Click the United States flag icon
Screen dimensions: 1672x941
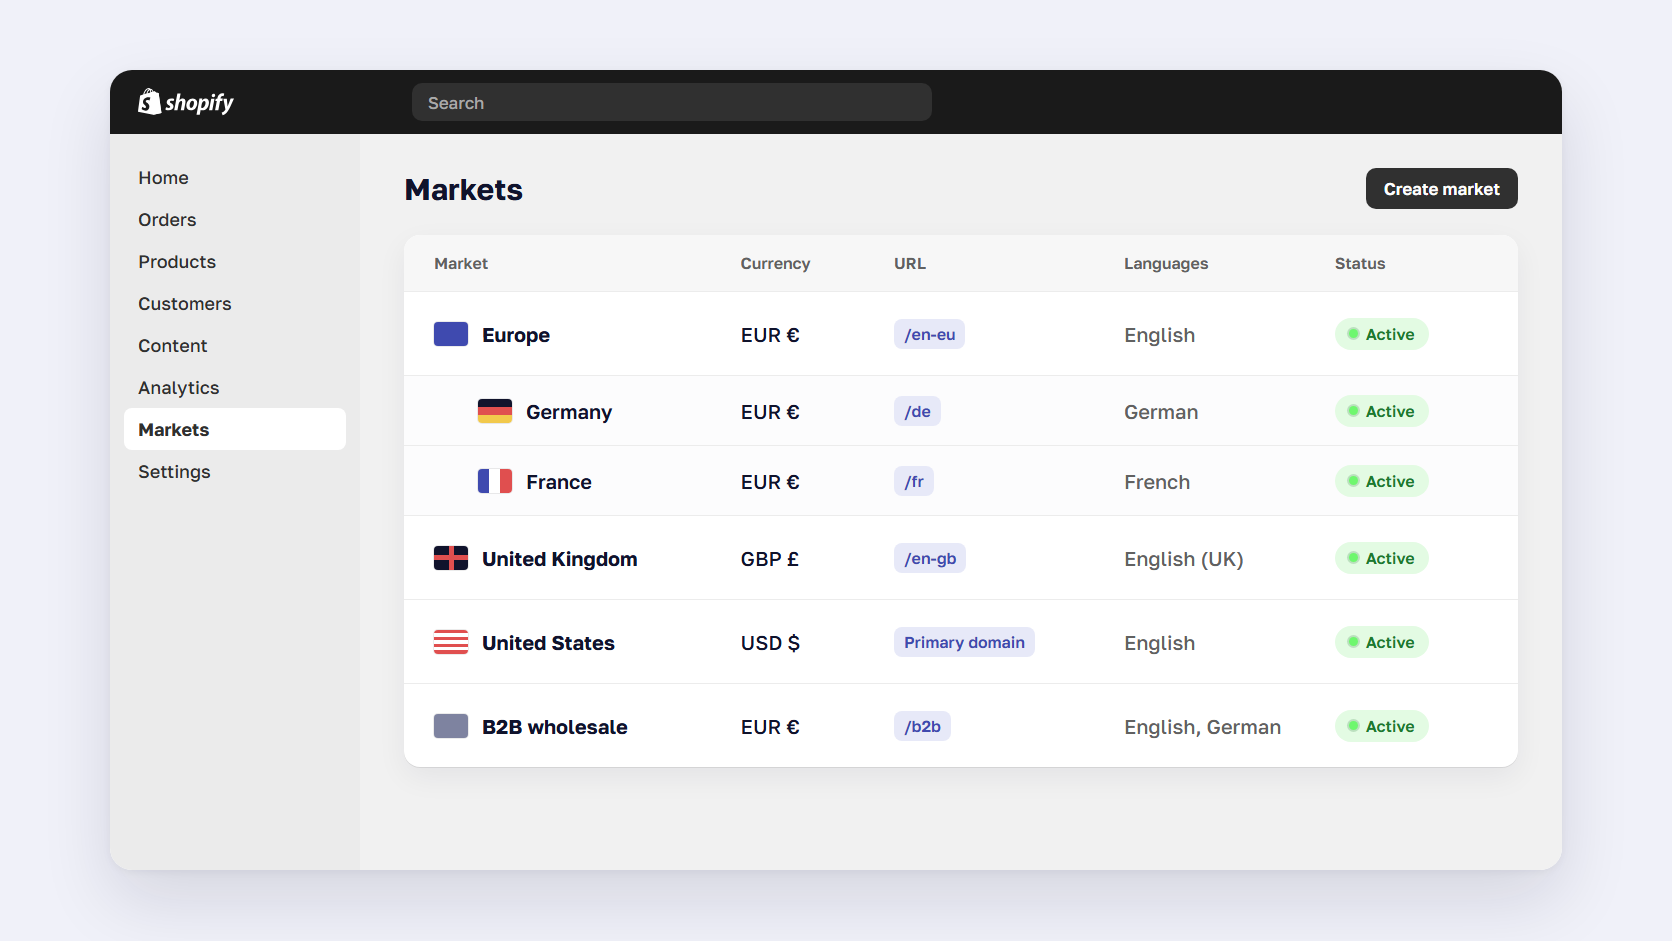451,642
